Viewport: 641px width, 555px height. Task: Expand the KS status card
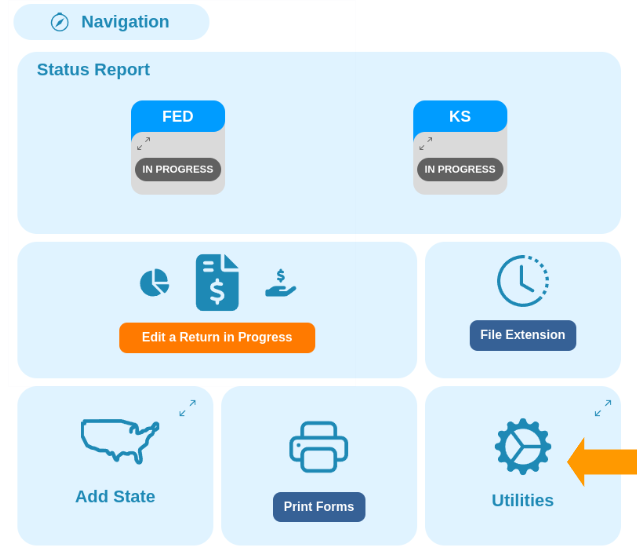(x=426, y=143)
